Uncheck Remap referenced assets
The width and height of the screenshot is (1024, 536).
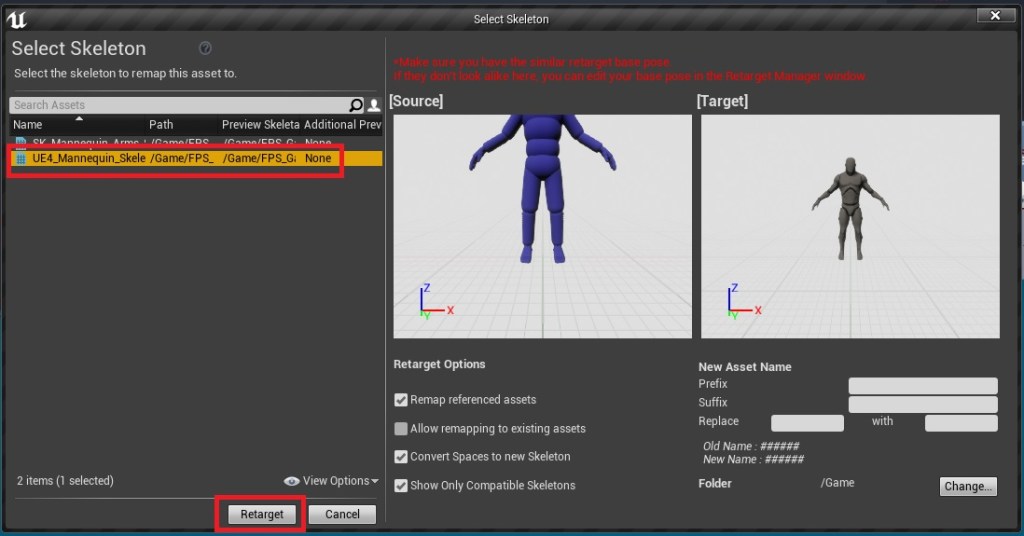coord(401,400)
